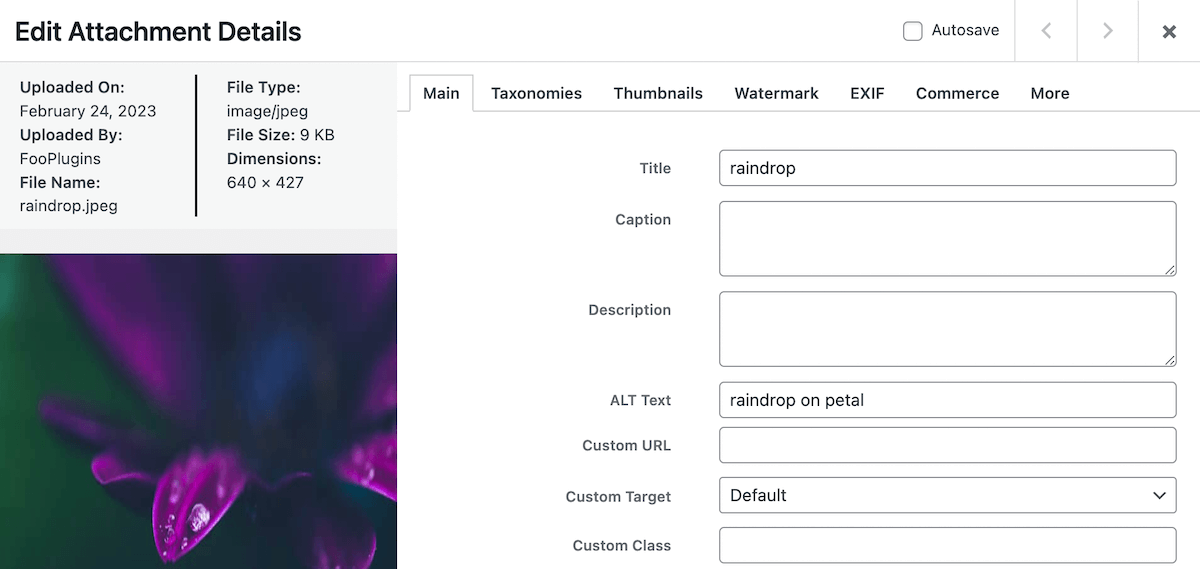The height and width of the screenshot is (569, 1200).
Task: Click the ALT Text label
Action: [x=641, y=400]
